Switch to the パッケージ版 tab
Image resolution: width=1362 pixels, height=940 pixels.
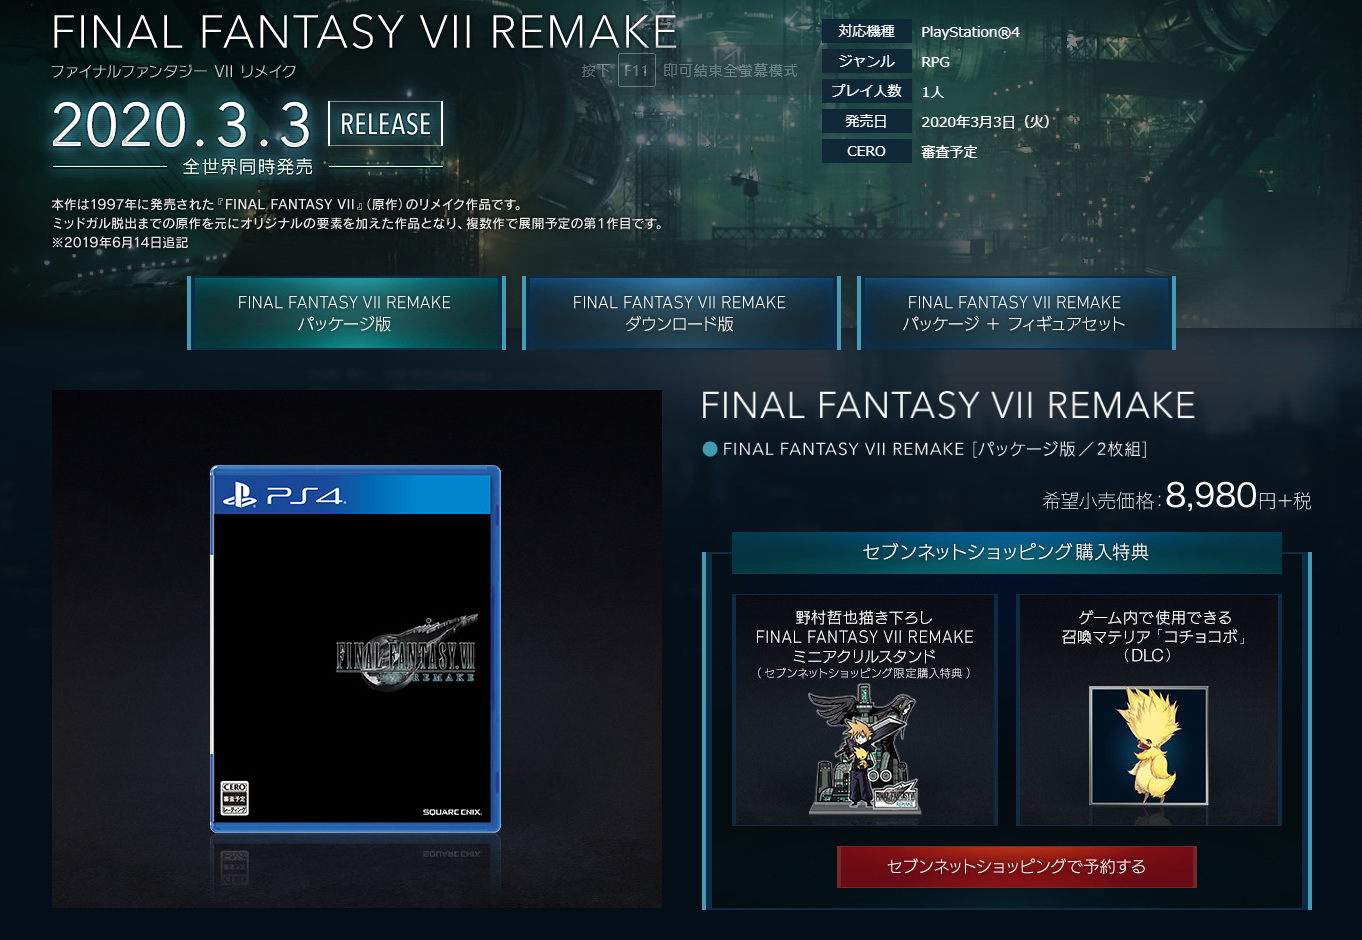(x=345, y=313)
